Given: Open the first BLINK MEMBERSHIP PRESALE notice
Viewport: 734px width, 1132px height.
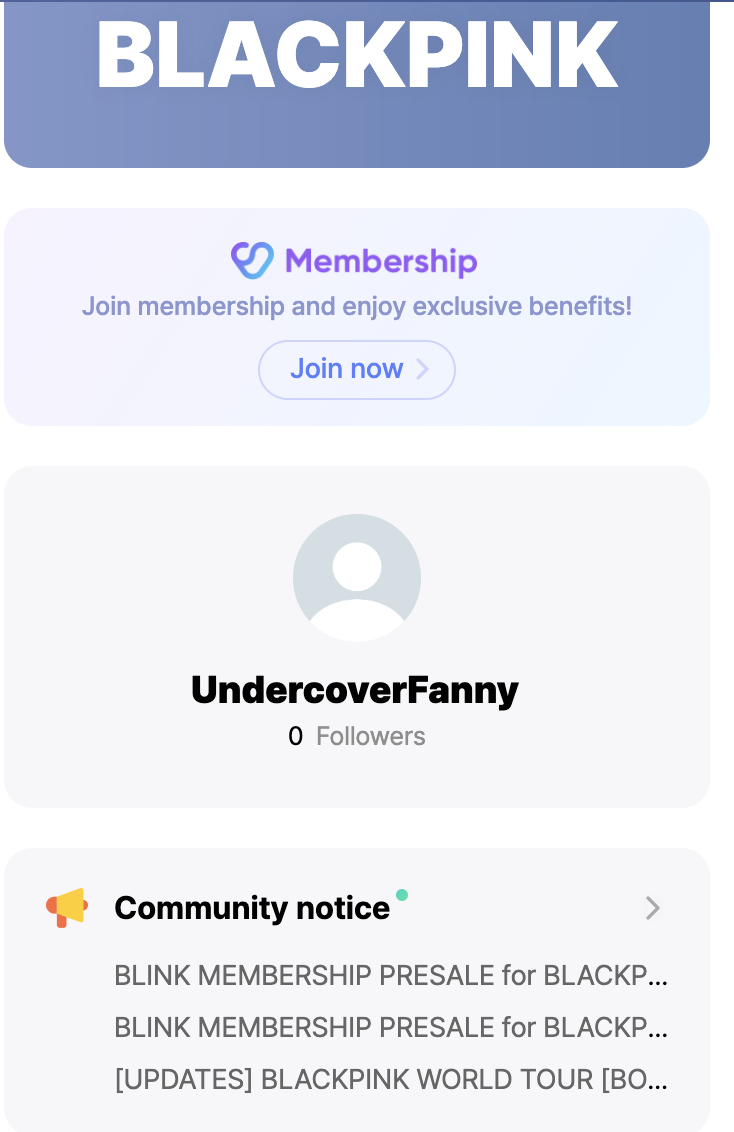Looking at the screenshot, I should tap(391, 975).
